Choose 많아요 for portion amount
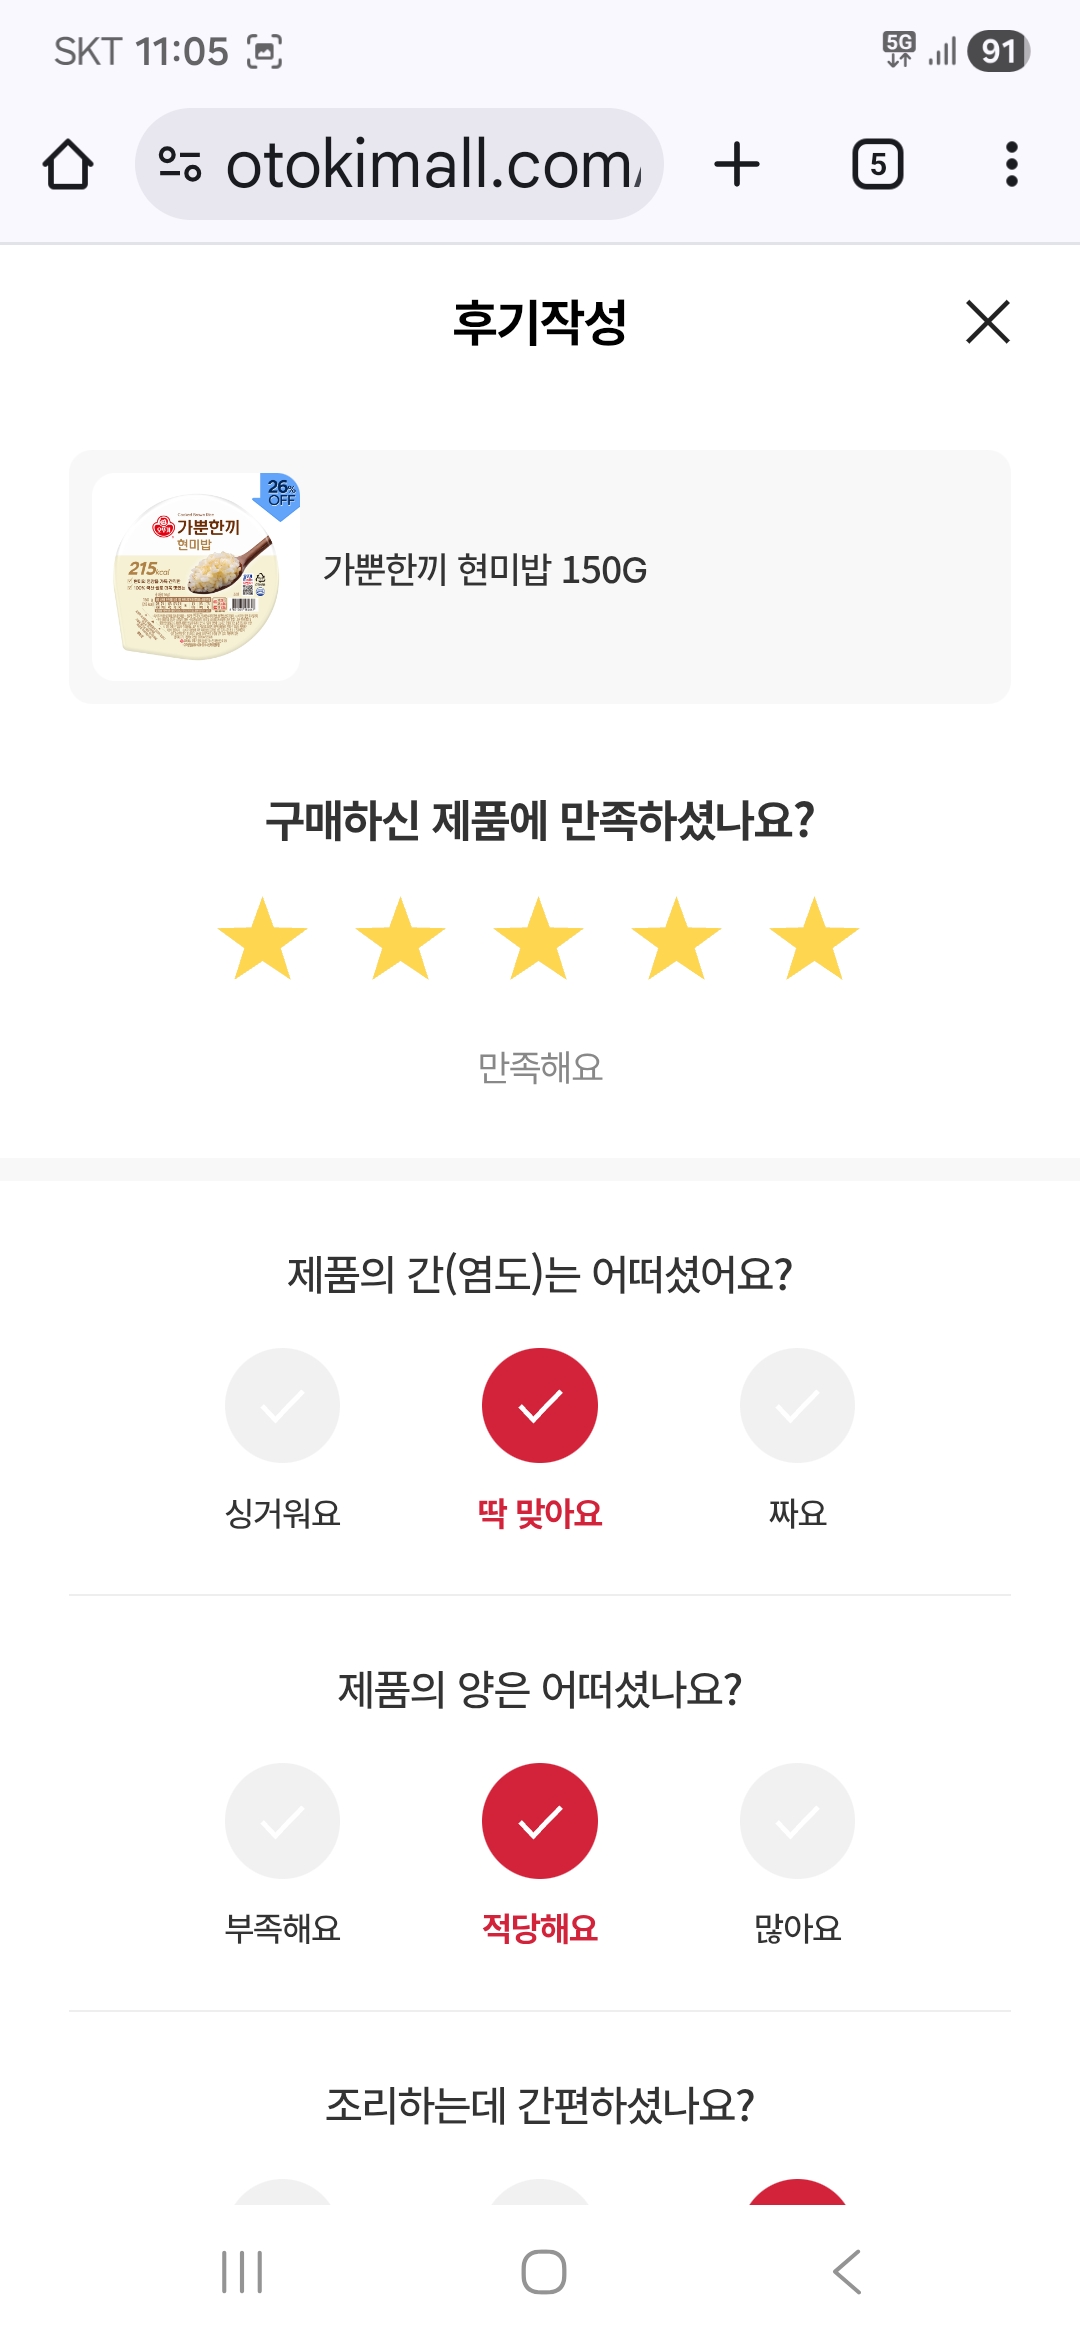Screen dimensions: 1080x2340 pyautogui.click(x=797, y=1821)
